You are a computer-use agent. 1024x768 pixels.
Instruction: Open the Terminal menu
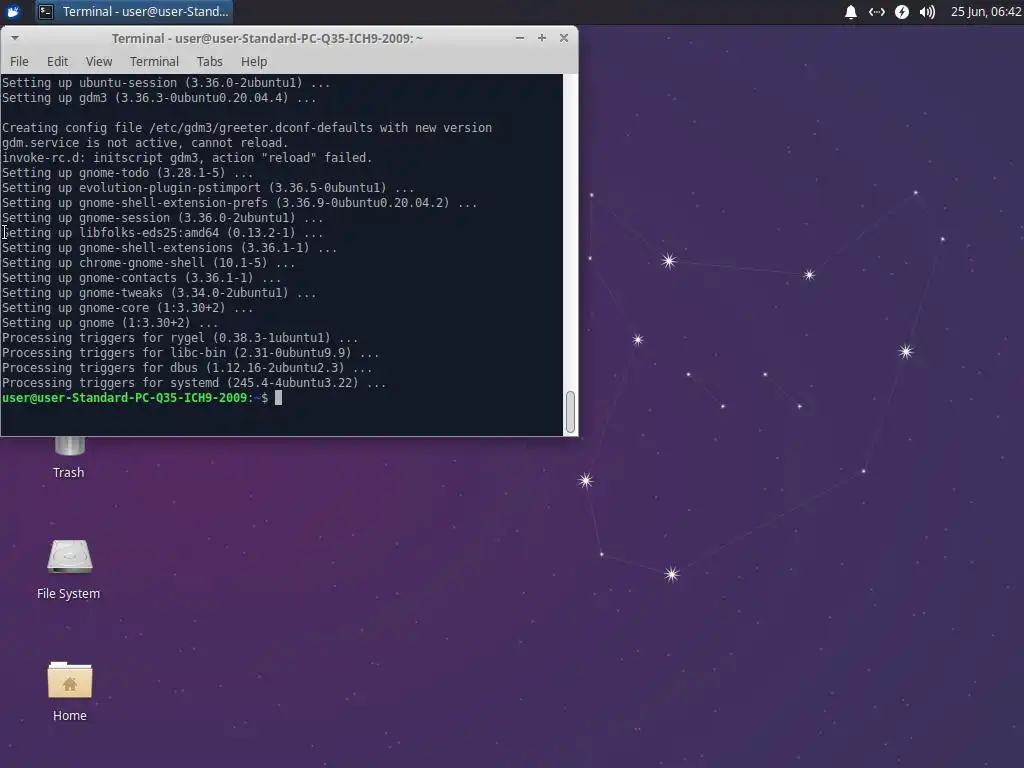(x=154, y=61)
